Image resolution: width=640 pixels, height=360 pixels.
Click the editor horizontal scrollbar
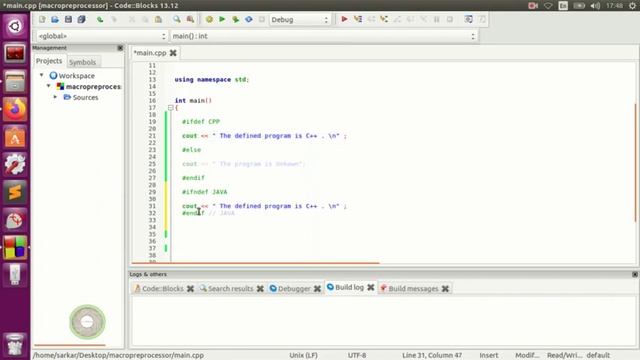point(255,263)
